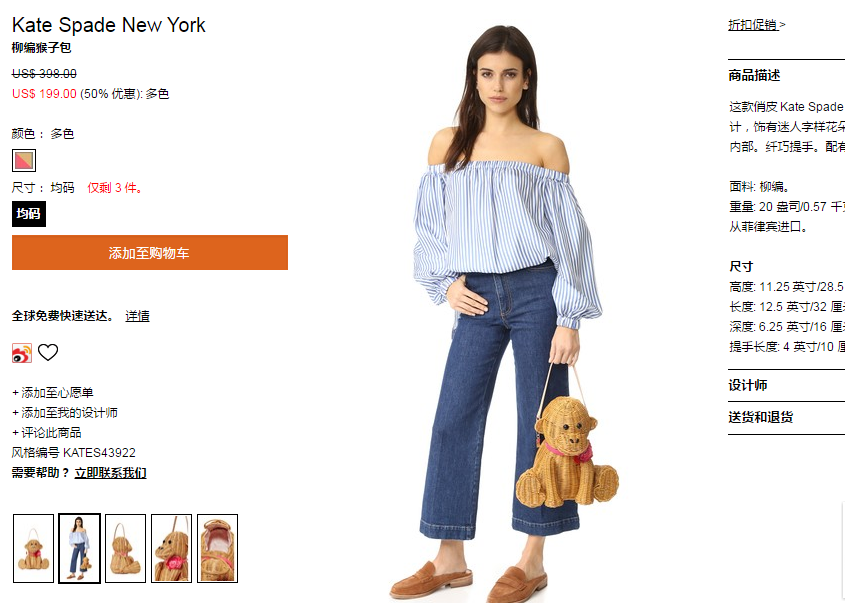This screenshot has height=603, width=845.
Task: View fifth thumbnail showing bag interior
Action: (x=218, y=548)
